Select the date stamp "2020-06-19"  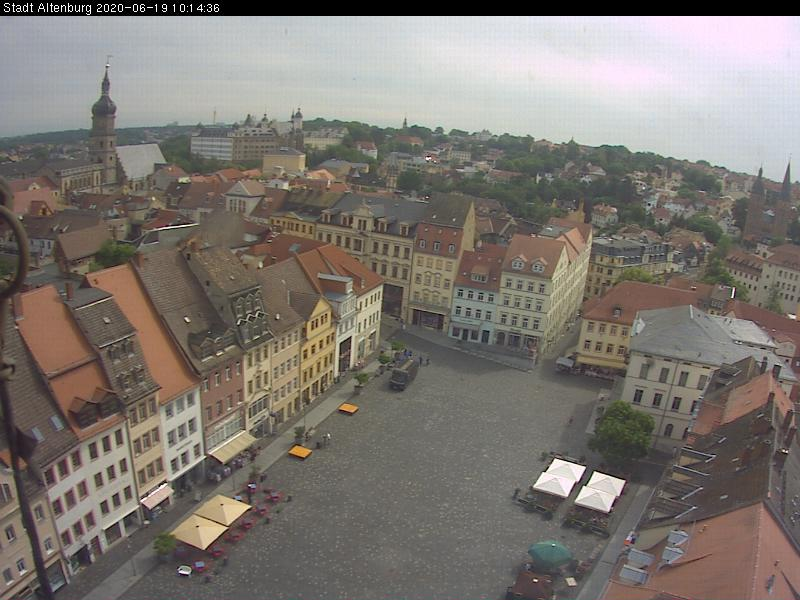point(133,8)
